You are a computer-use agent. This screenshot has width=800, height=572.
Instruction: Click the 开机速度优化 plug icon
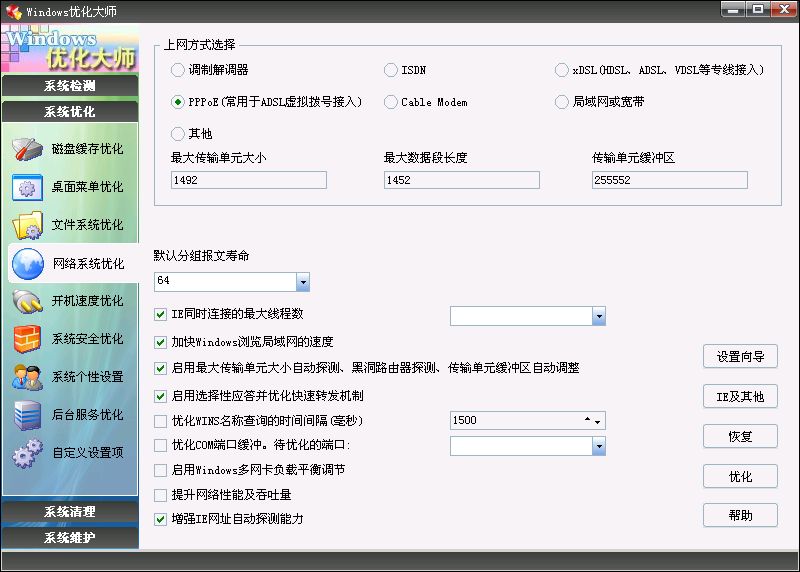point(28,302)
